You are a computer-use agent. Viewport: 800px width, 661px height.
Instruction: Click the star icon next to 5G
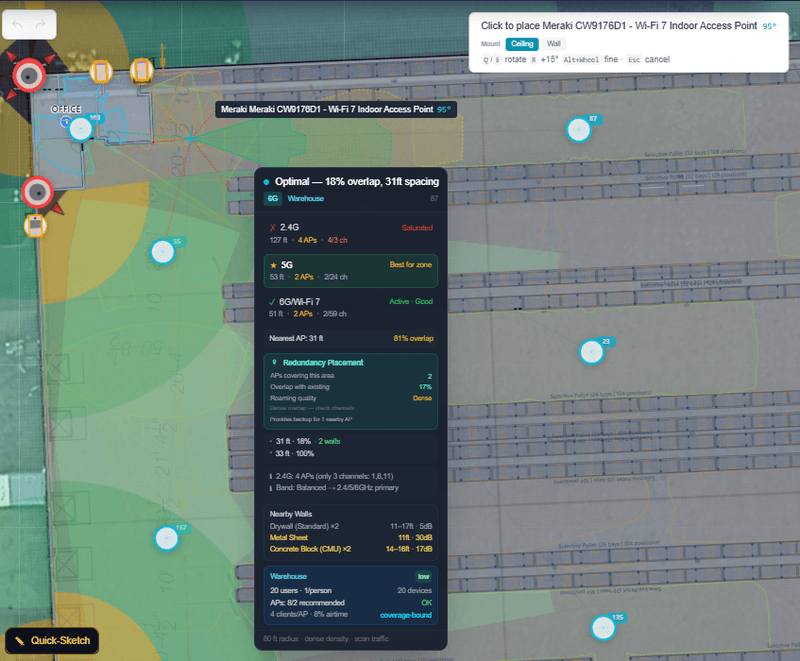tap(273, 265)
